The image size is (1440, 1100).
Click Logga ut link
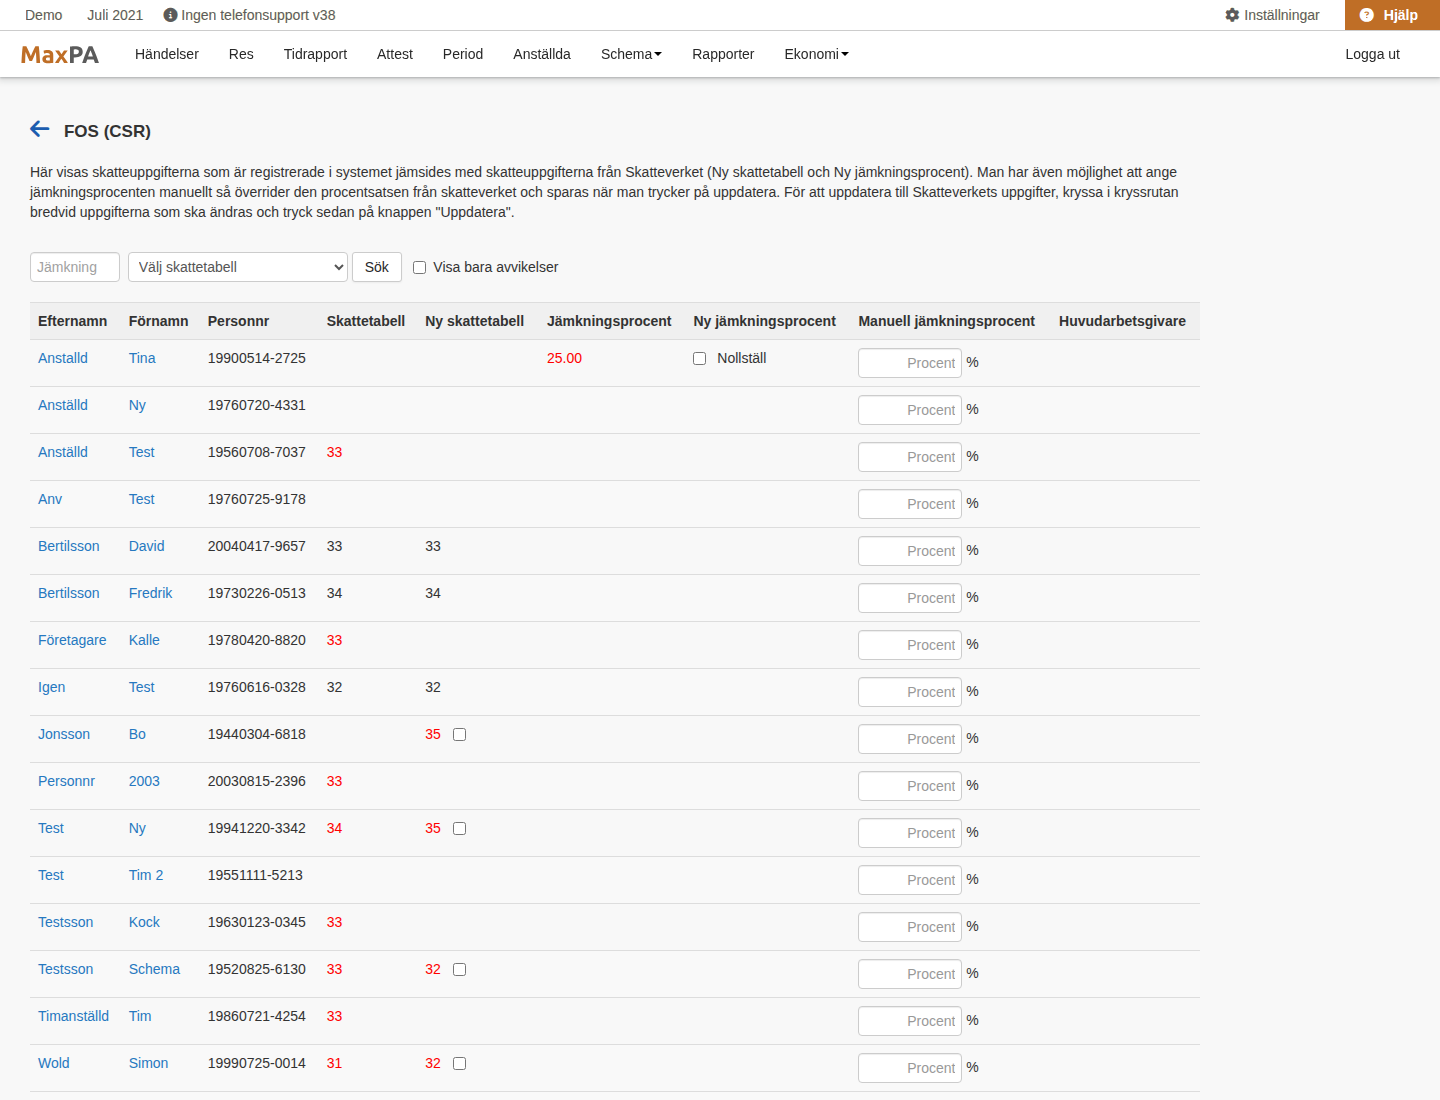pyautogui.click(x=1372, y=54)
